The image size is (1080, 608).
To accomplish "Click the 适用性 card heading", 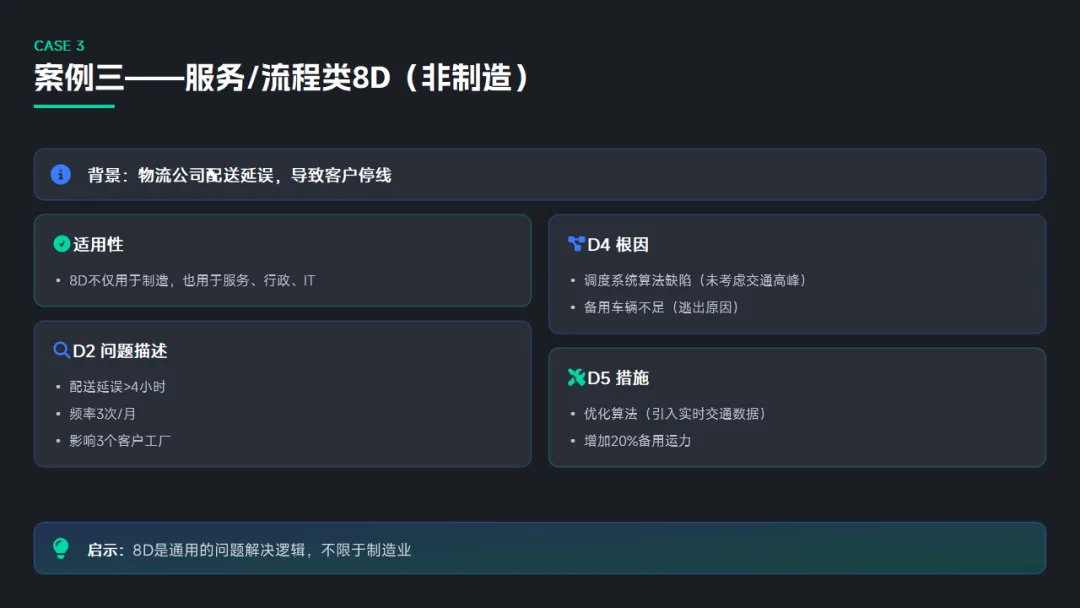I will 98,244.
